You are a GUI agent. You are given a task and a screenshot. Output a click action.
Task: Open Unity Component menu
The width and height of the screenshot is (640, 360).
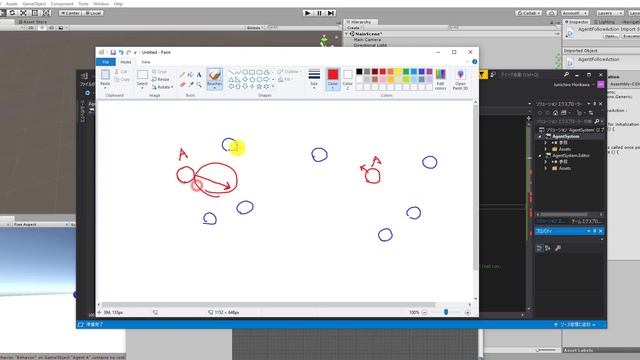pos(62,4)
